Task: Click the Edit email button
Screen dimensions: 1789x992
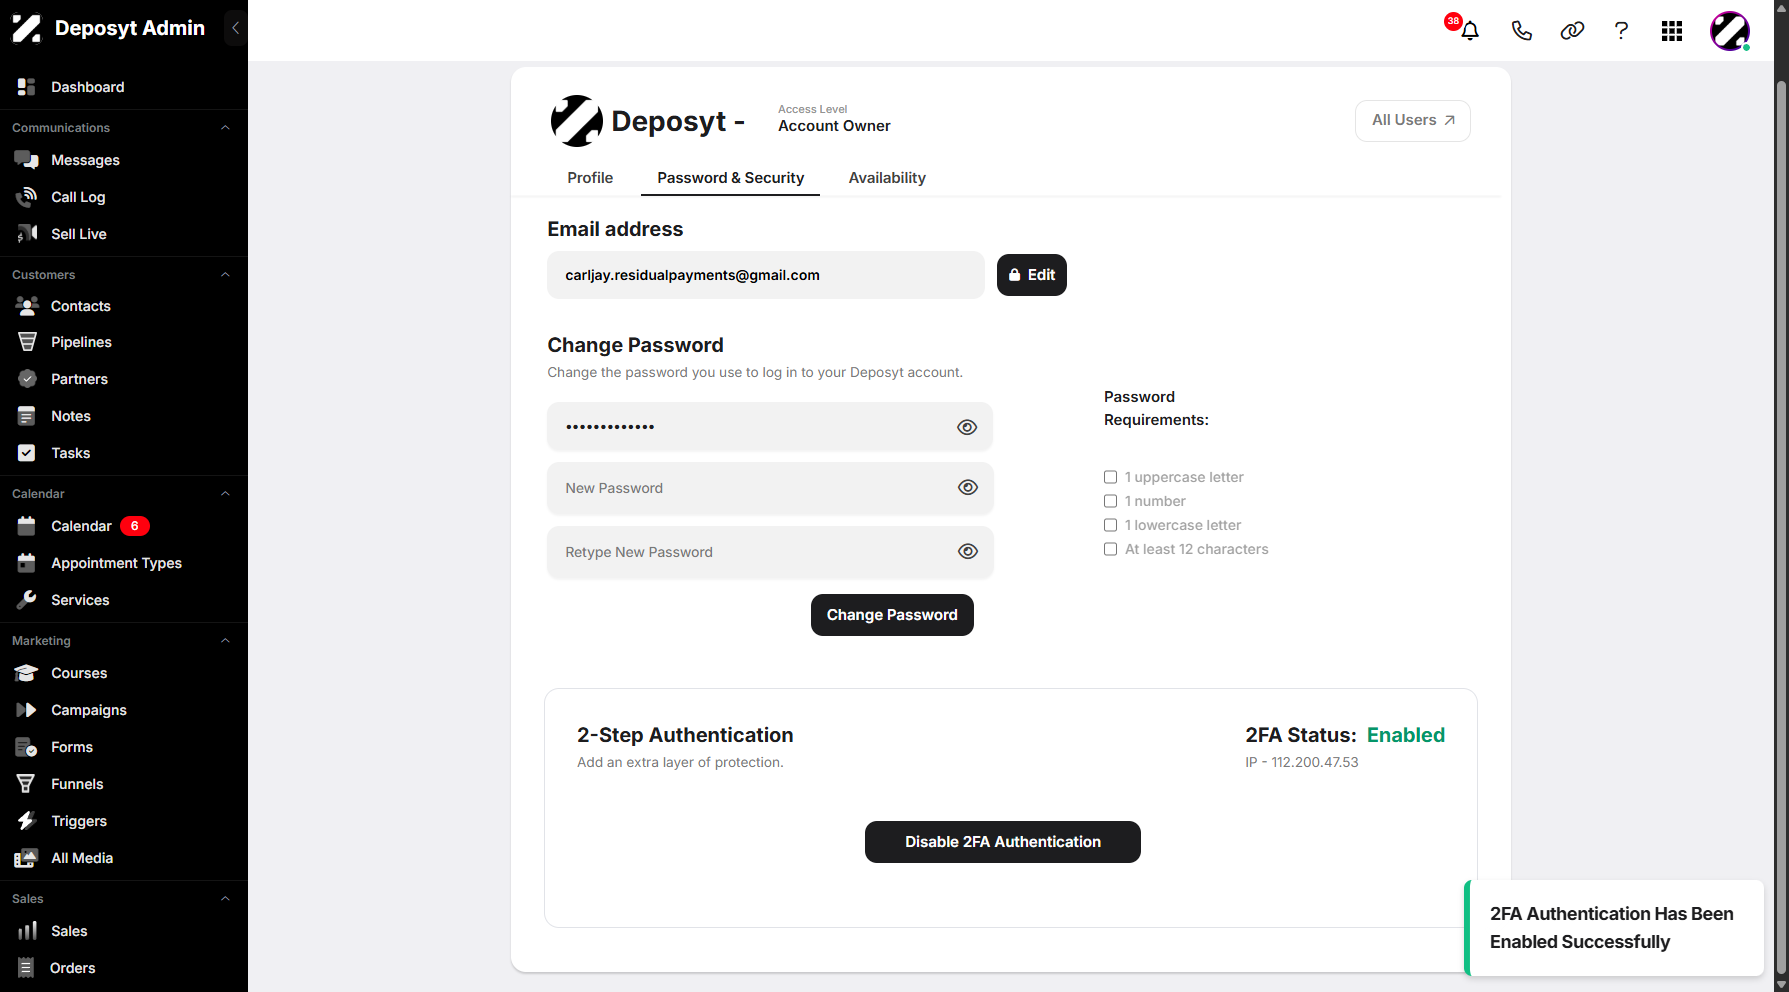Action: coord(1031,275)
